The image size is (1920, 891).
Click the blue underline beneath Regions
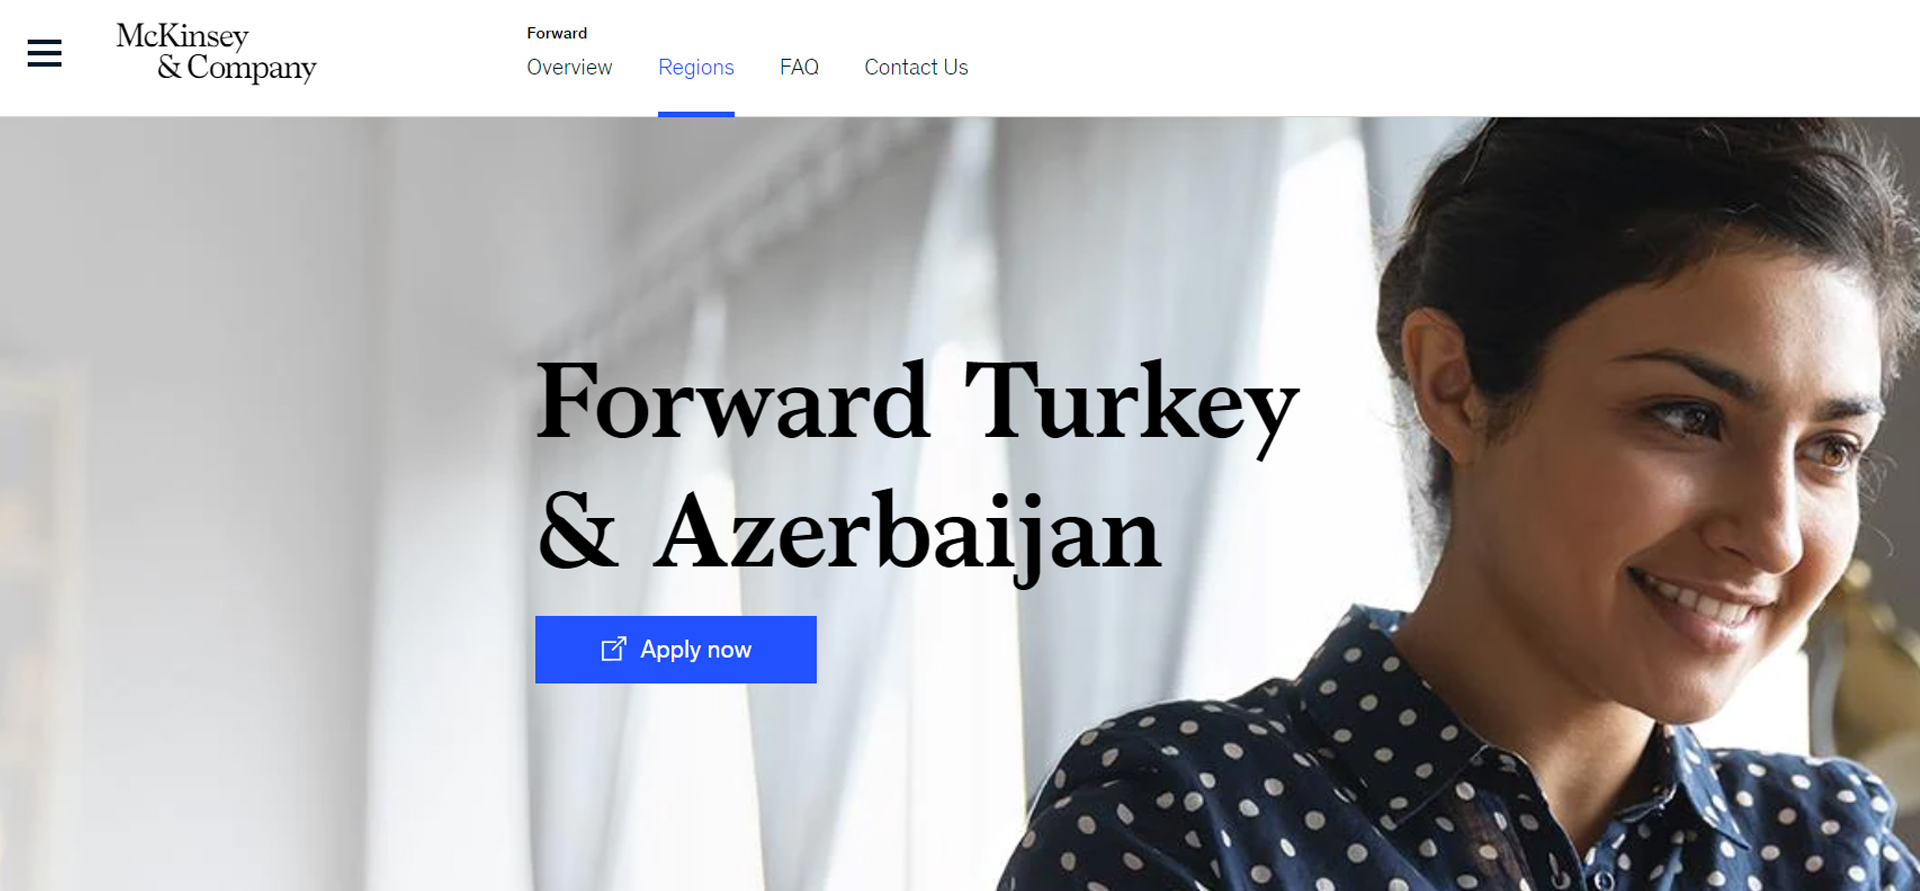click(x=696, y=114)
